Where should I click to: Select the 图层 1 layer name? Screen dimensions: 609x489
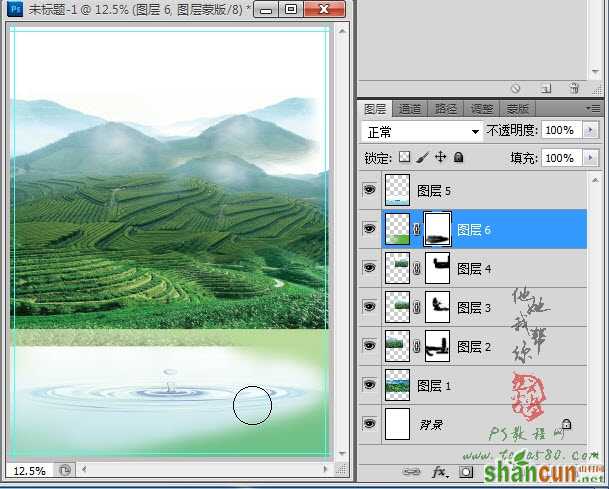[433, 386]
